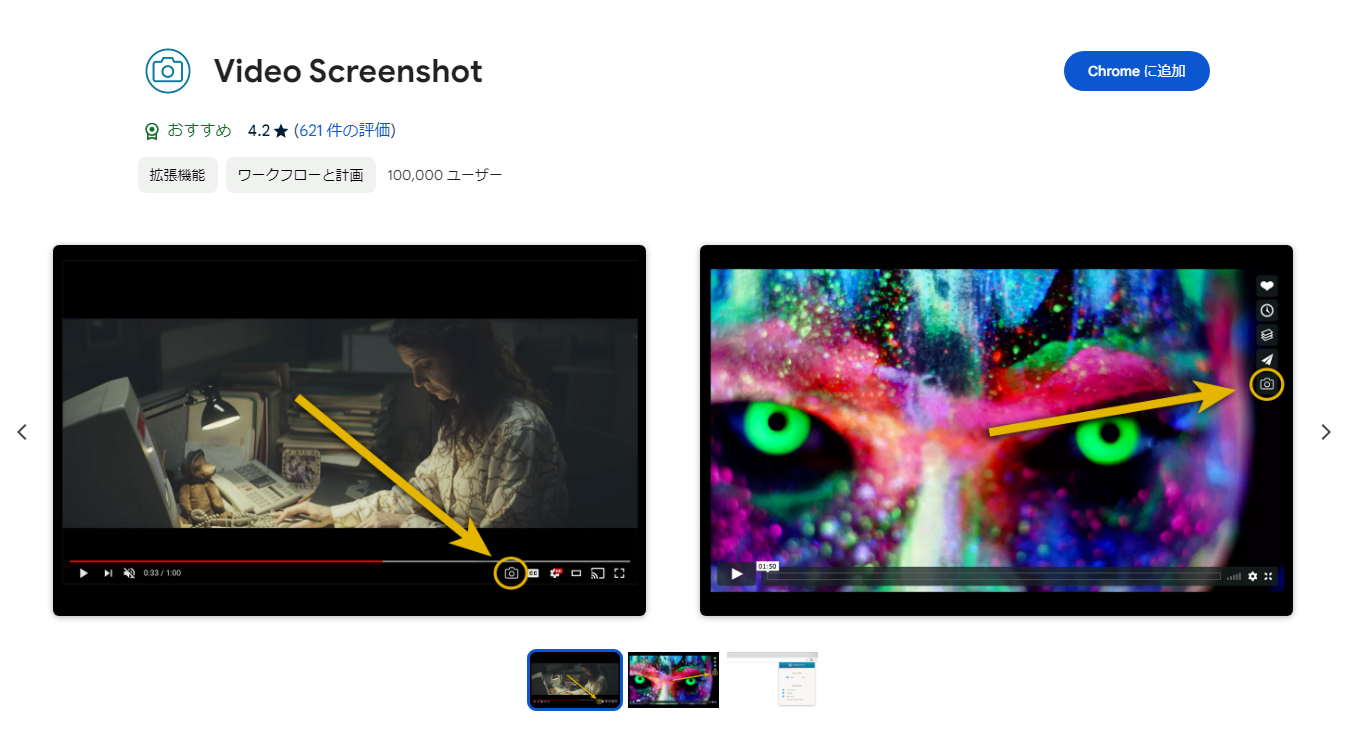
Task: Click the camera capture icon on the colorful video
Action: [1266, 383]
